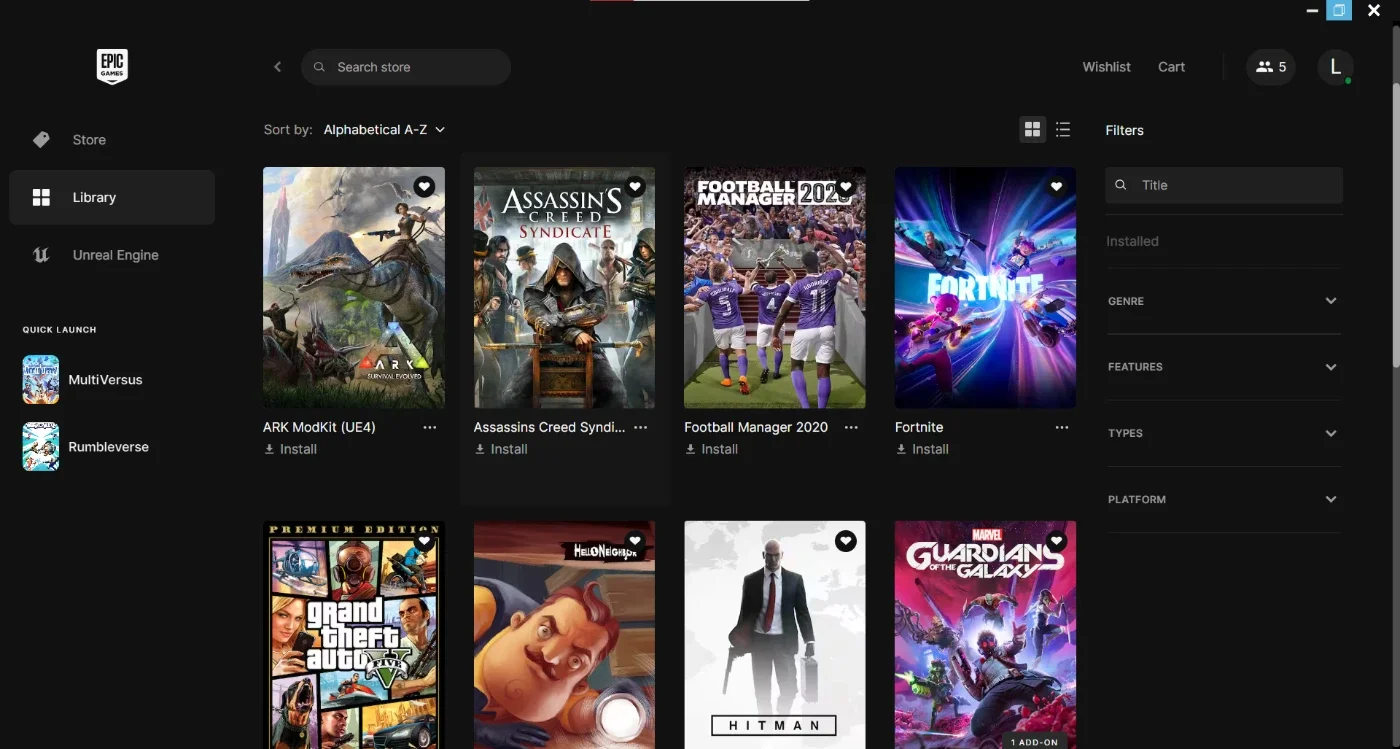Open more options for ARK ModKit
This screenshot has height=749, width=1400.
pos(430,427)
